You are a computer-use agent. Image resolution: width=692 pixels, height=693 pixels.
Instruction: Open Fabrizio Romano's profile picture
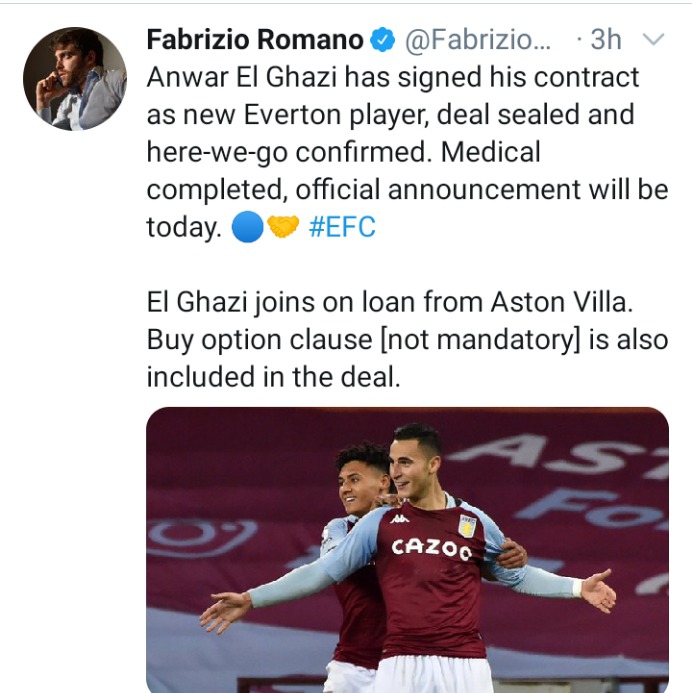[75, 79]
